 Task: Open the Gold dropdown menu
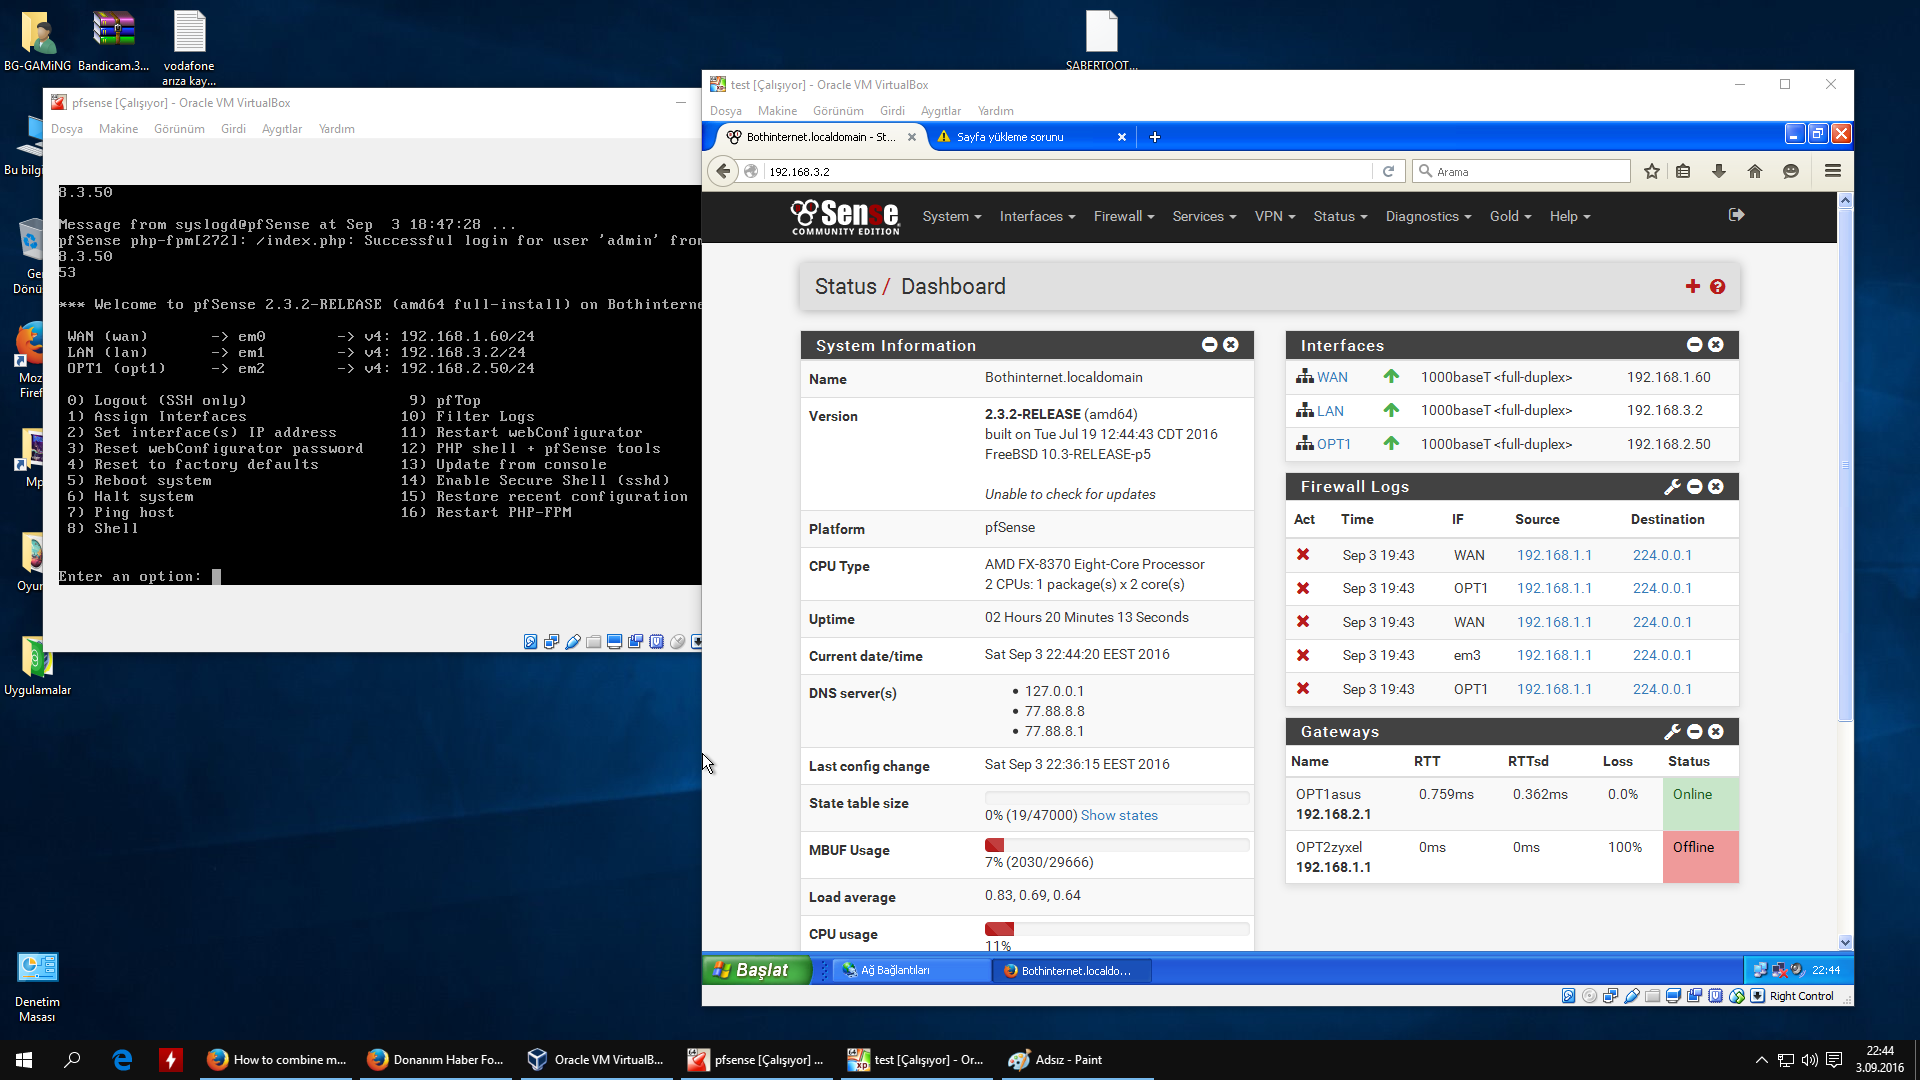[x=1510, y=216]
